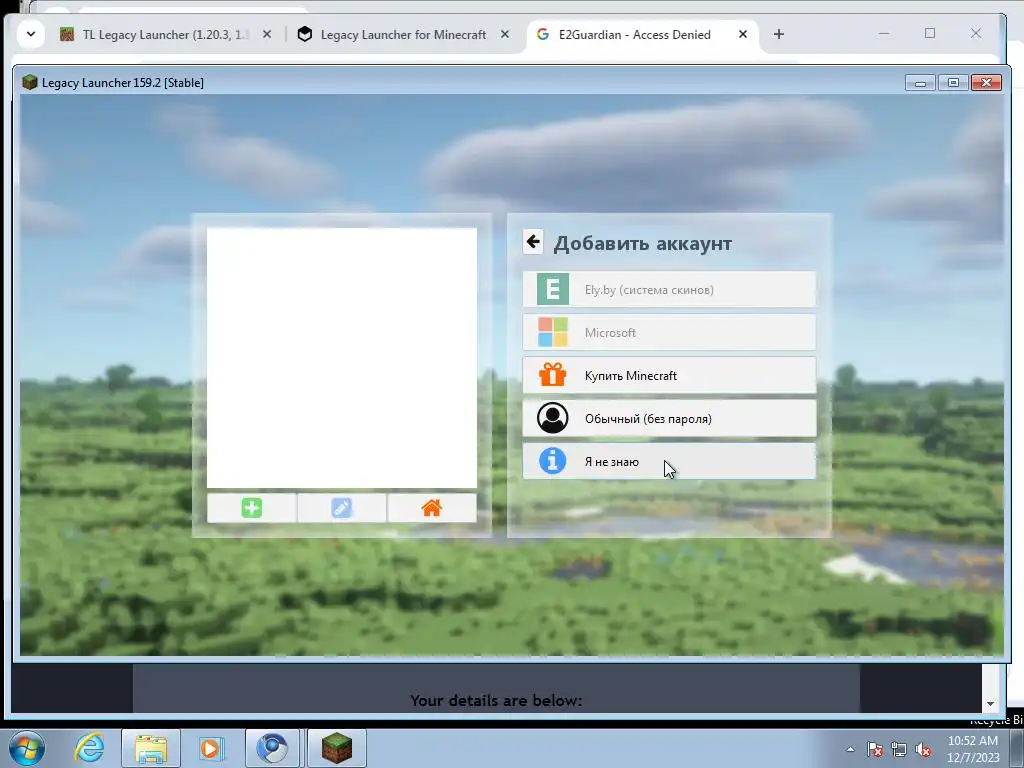Screen dimensions: 1024x768
Task: Click the Legacy Launcher grass block title icon
Action: click(29, 82)
